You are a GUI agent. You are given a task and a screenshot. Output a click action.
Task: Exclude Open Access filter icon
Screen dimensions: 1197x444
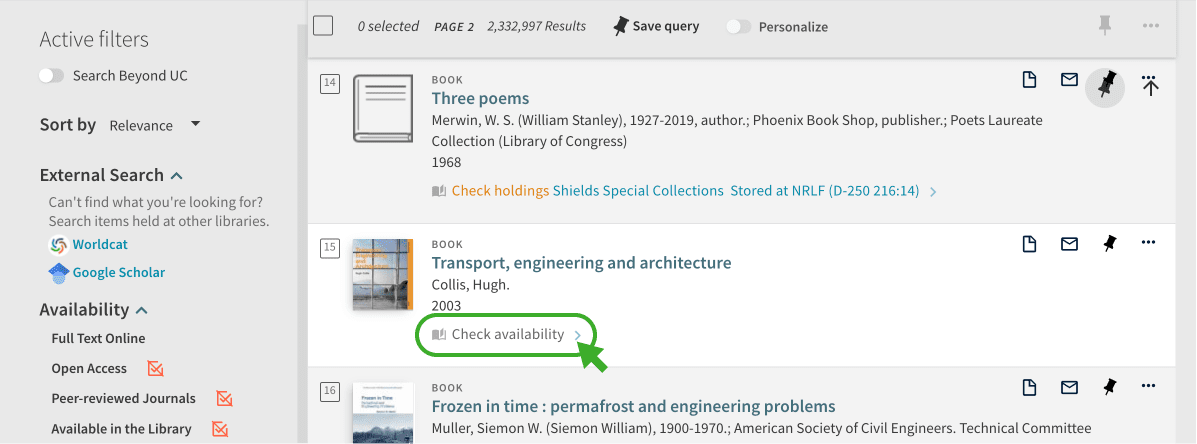pos(155,369)
